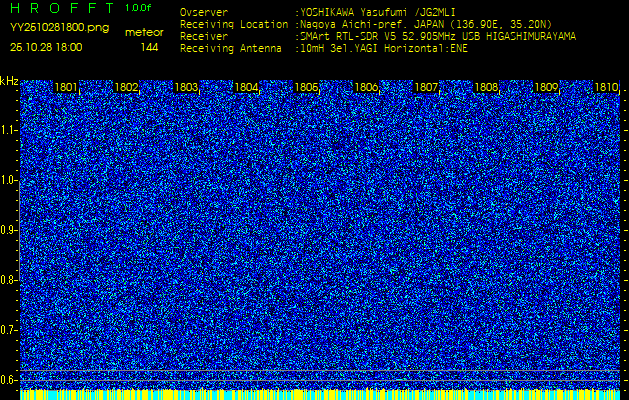The width and height of the screenshot is (629, 400).
Task: Click the 1807 time marker
Action: pos(426,88)
